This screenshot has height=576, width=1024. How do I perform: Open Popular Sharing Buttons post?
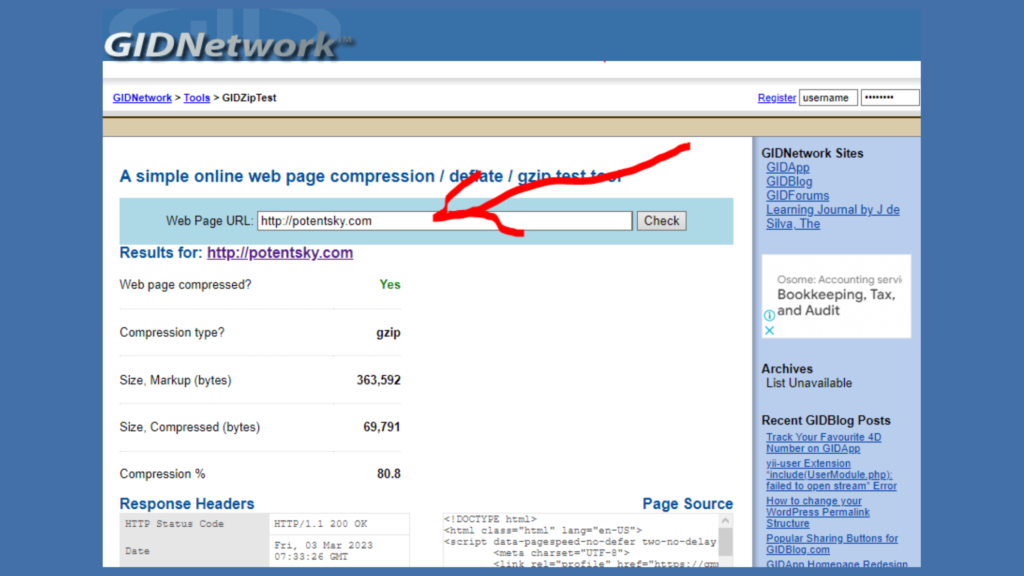click(832, 544)
